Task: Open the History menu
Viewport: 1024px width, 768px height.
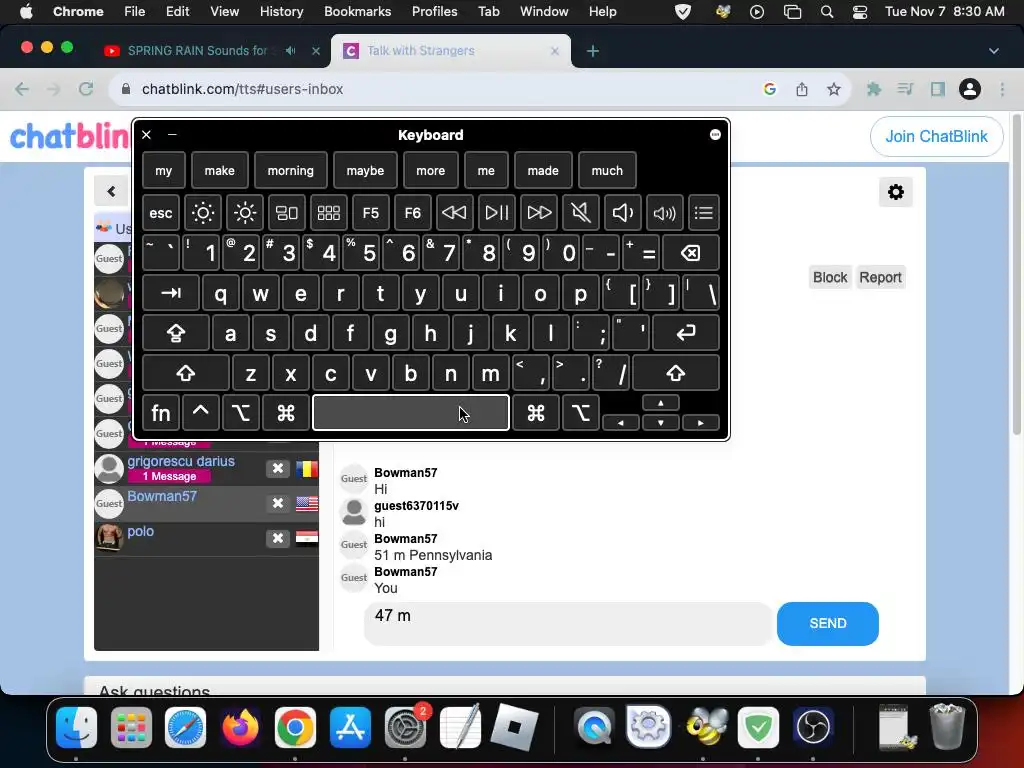Action: pyautogui.click(x=281, y=12)
